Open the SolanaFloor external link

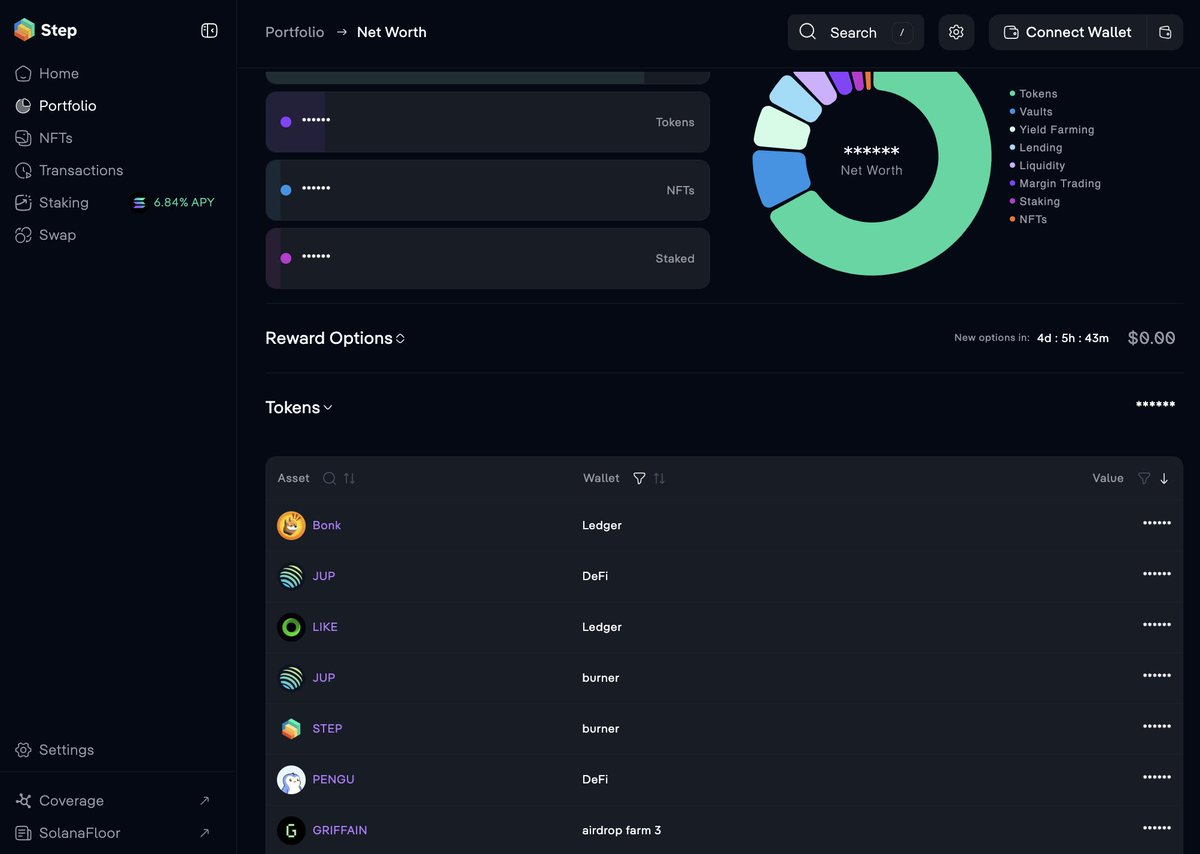tap(79, 832)
